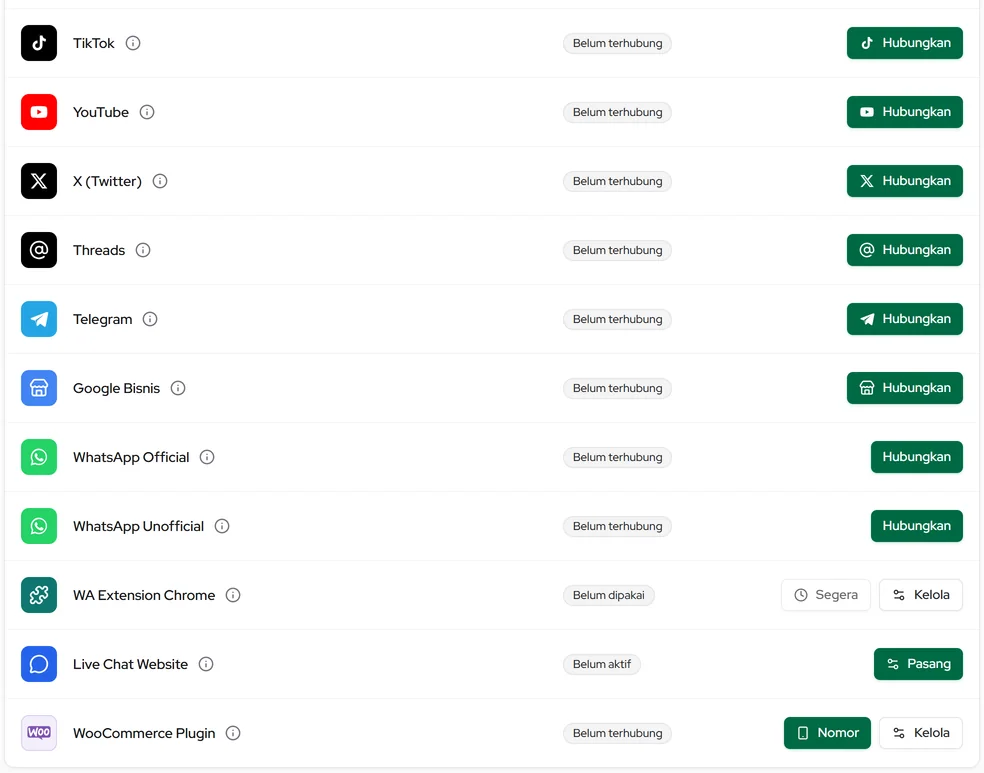Image resolution: width=984 pixels, height=773 pixels.
Task: Select the Google Bisnis label
Action: pyautogui.click(x=116, y=388)
